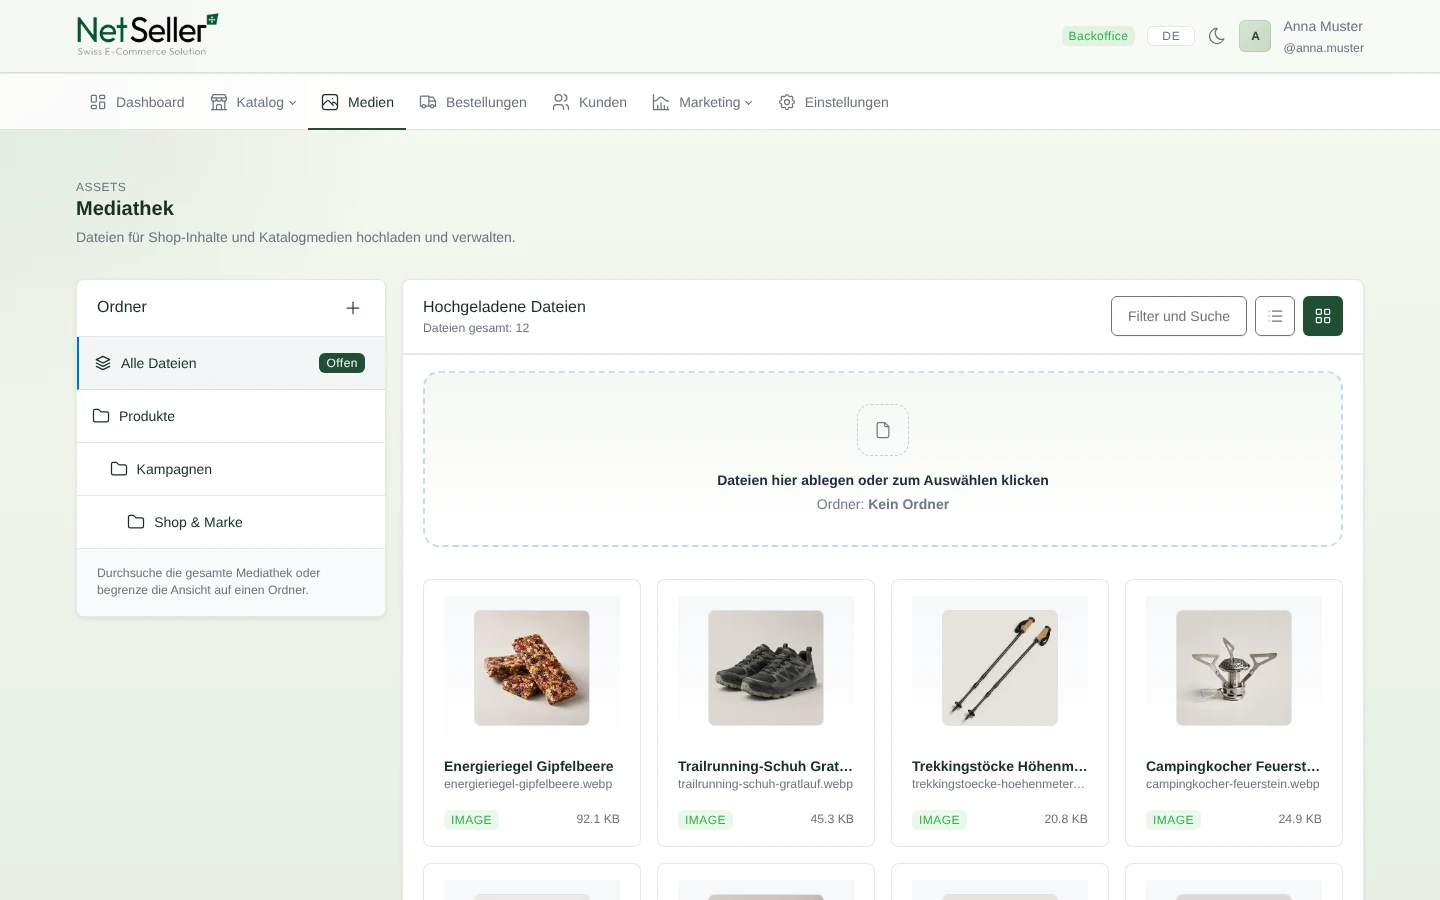Click filename campingkocher-feuerstein.webp
Image resolution: width=1440 pixels, height=900 pixels.
point(1232,784)
